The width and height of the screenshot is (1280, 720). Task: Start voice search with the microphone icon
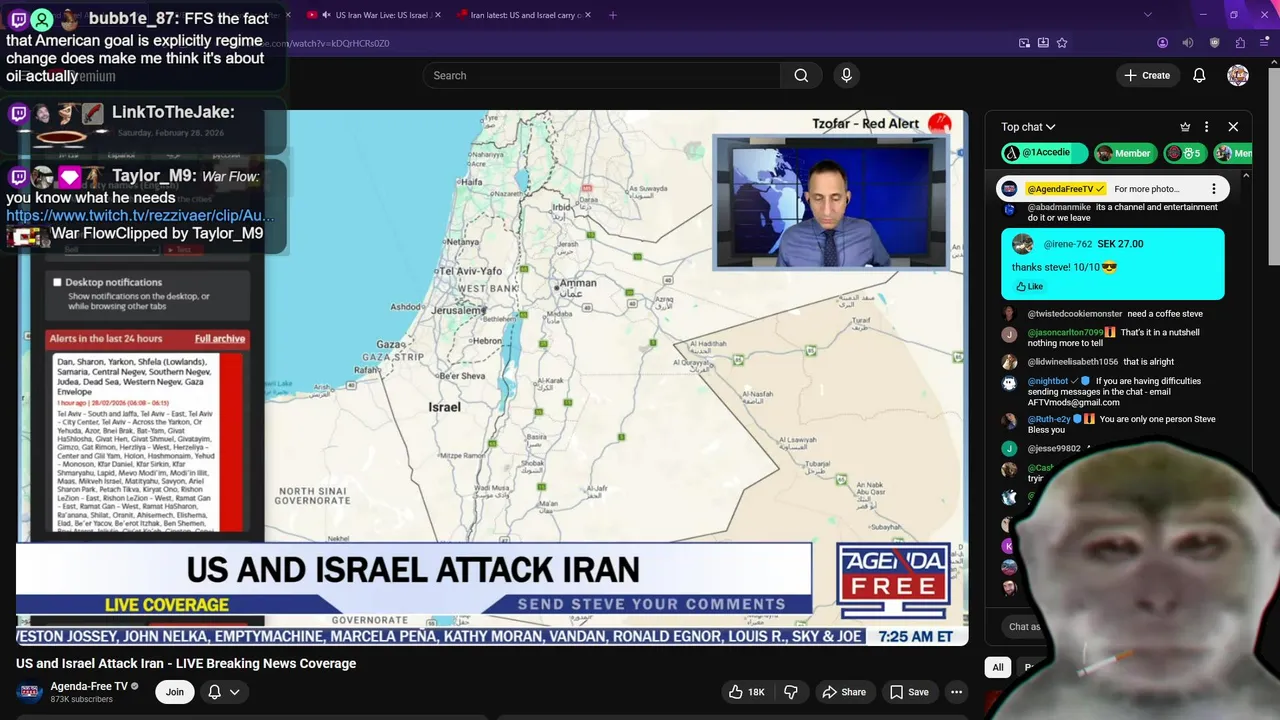click(847, 75)
